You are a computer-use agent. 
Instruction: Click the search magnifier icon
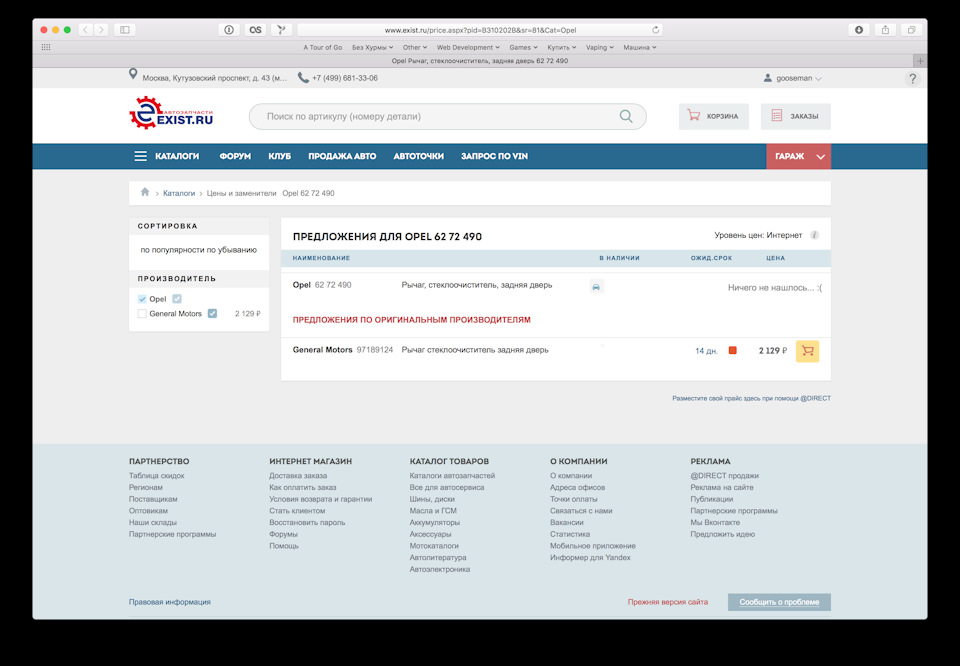click(x=626, y=116)
